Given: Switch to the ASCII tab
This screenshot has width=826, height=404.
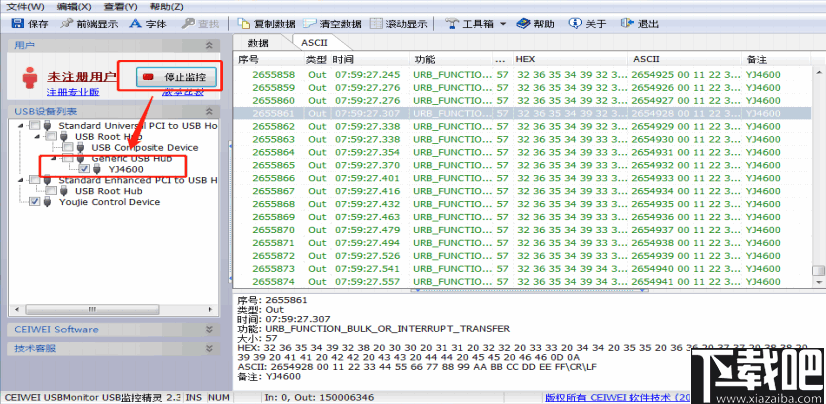Looking at the screenshot, I should click(x=314, y=43).
